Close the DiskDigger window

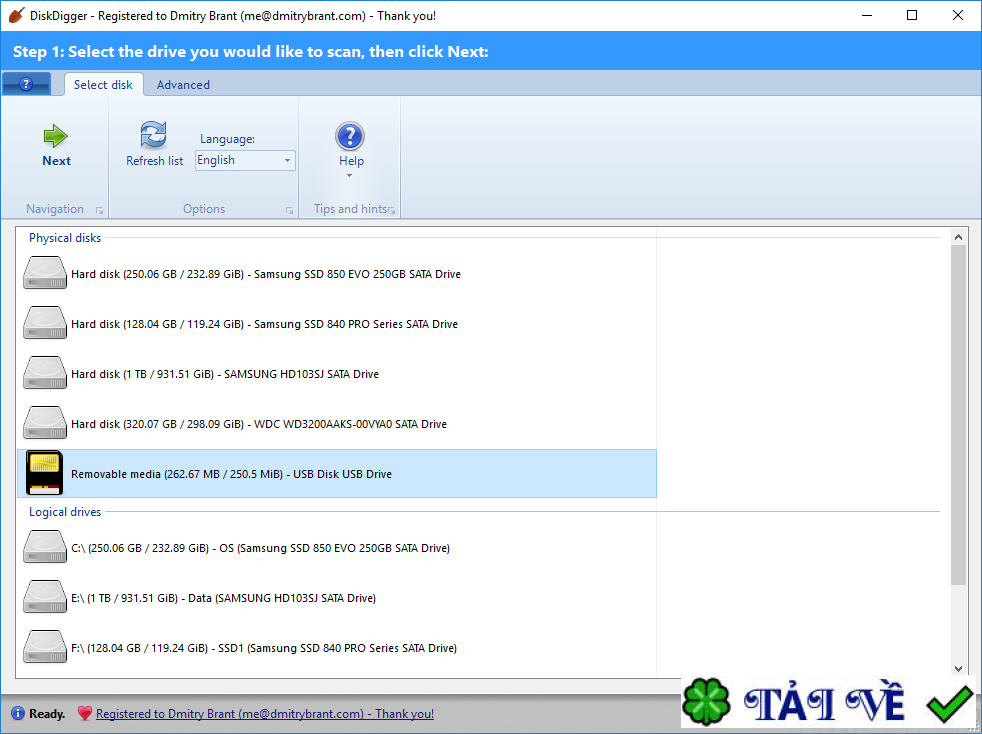tap(958, 16)
